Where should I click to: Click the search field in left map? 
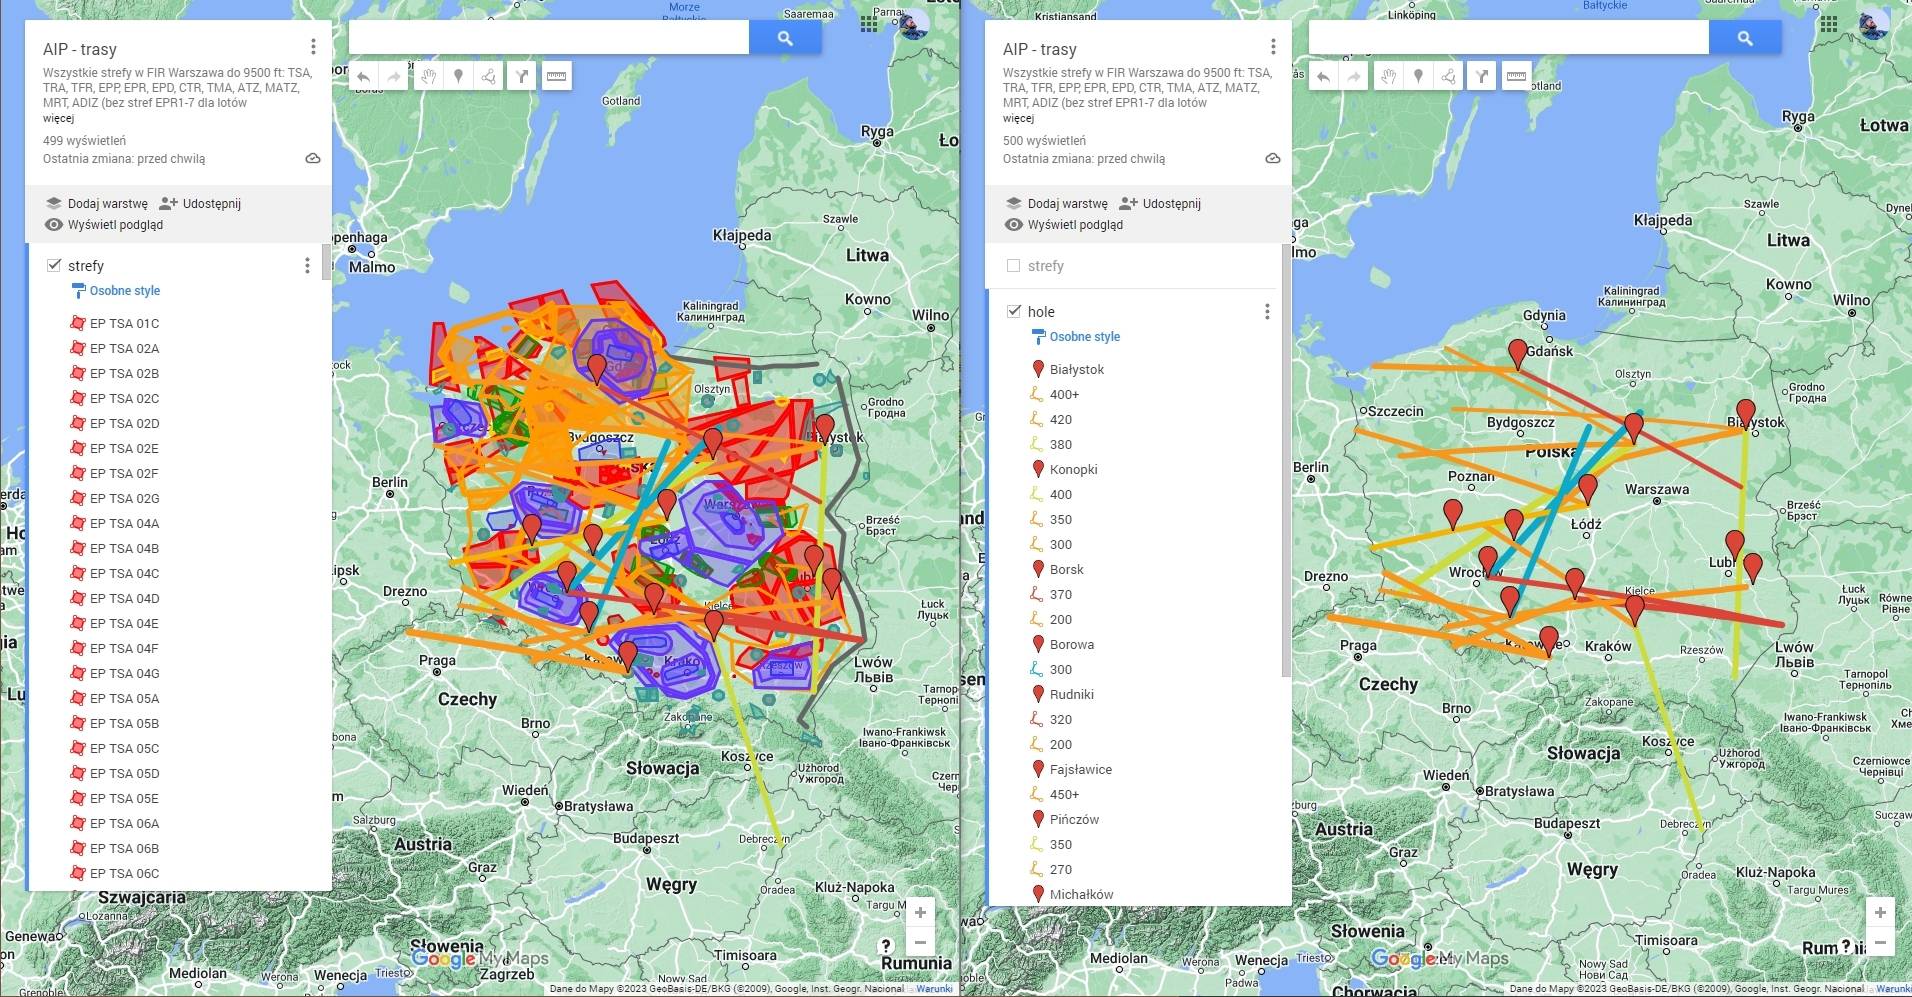(548, 38)
